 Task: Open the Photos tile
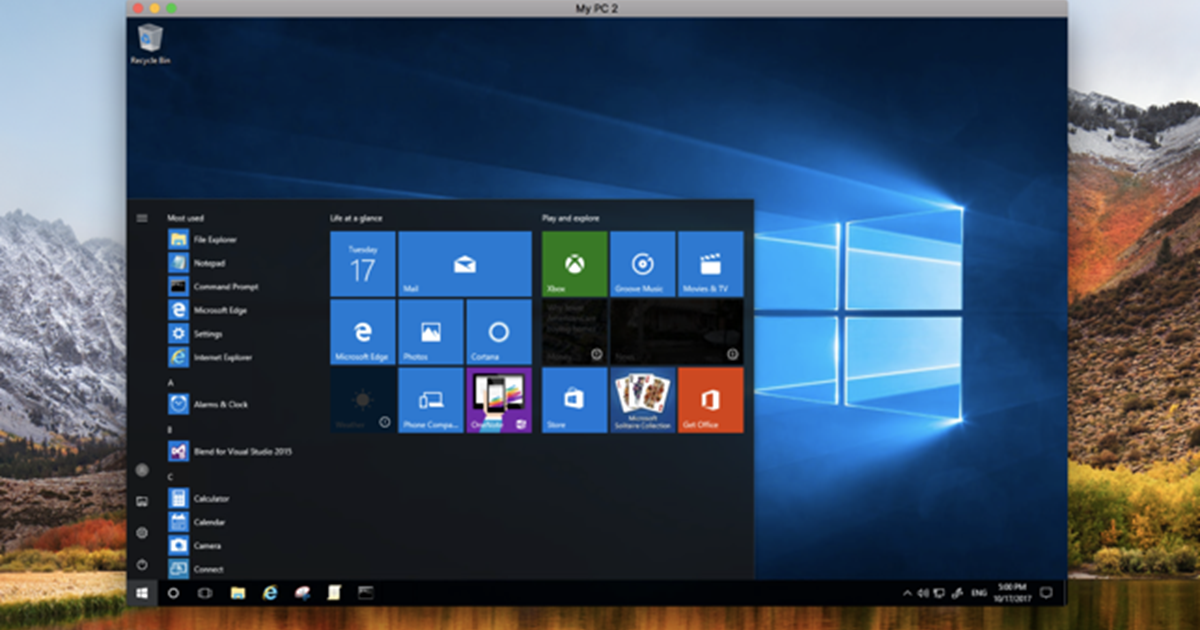point(430,332)
